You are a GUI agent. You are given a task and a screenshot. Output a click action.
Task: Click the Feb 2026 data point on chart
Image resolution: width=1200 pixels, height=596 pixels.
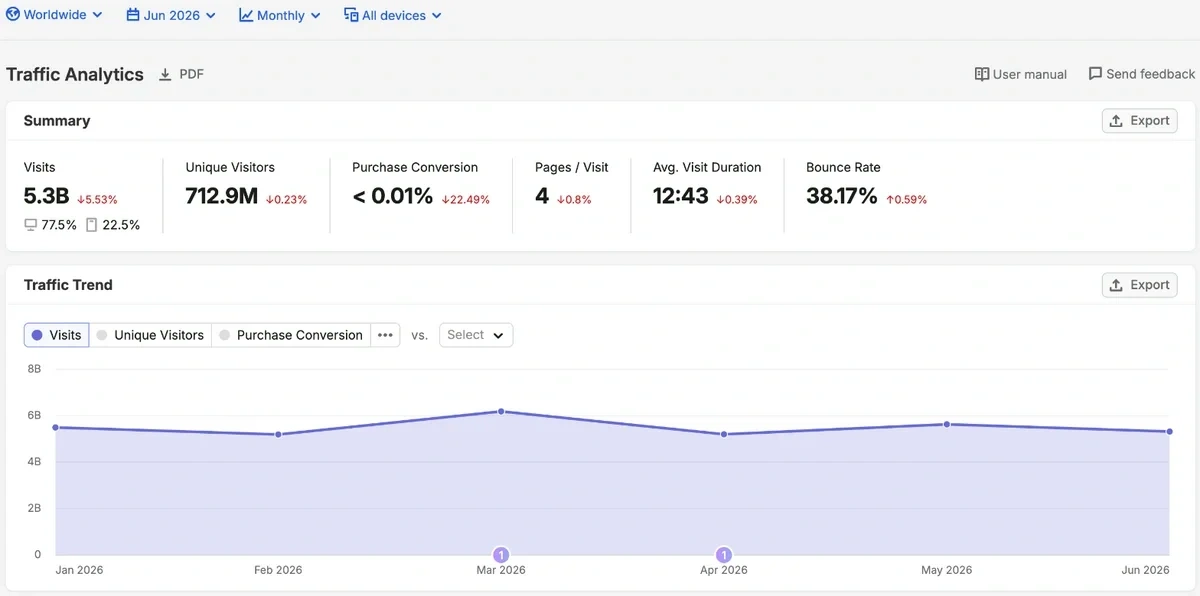tap(278, 434)
